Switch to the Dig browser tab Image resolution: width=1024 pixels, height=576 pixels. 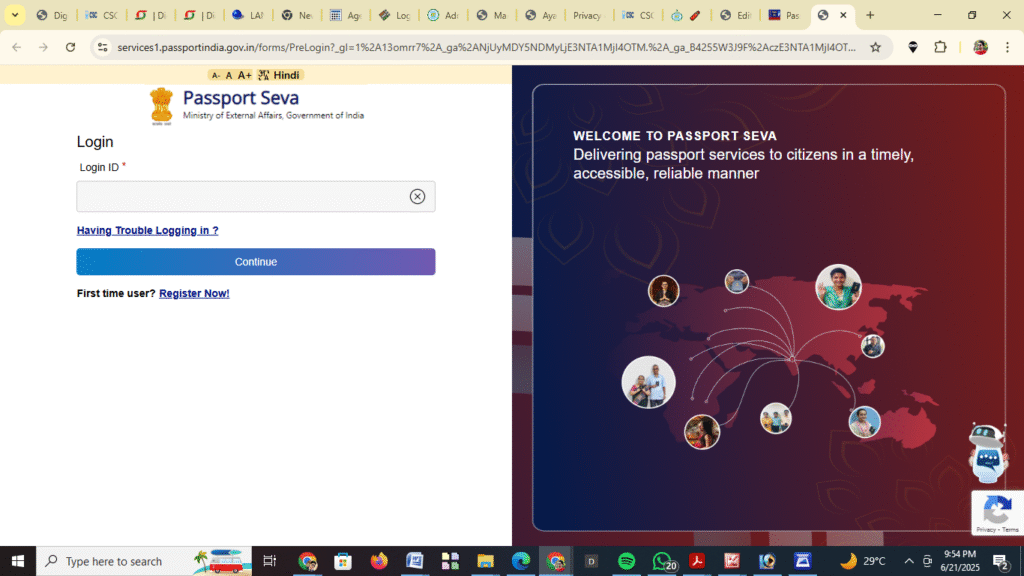pyautogui.click(x=52, y=15)
